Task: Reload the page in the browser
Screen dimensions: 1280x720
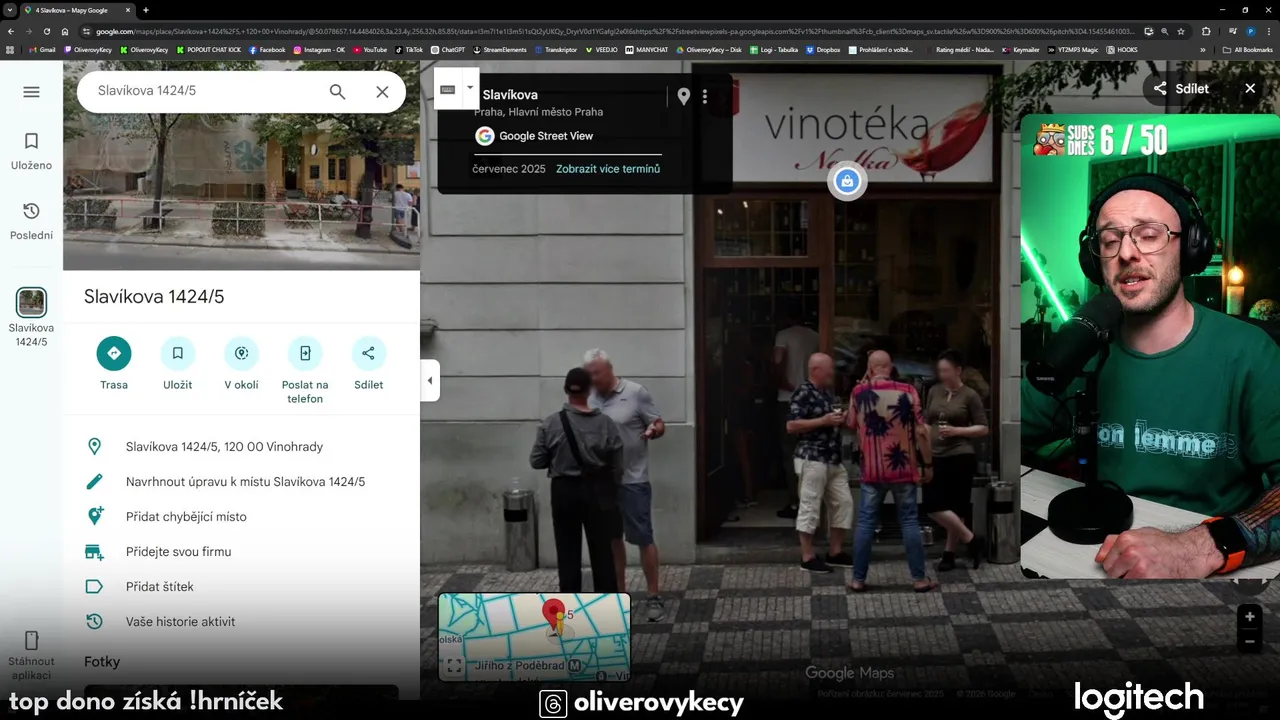Action: pos(46,31)
